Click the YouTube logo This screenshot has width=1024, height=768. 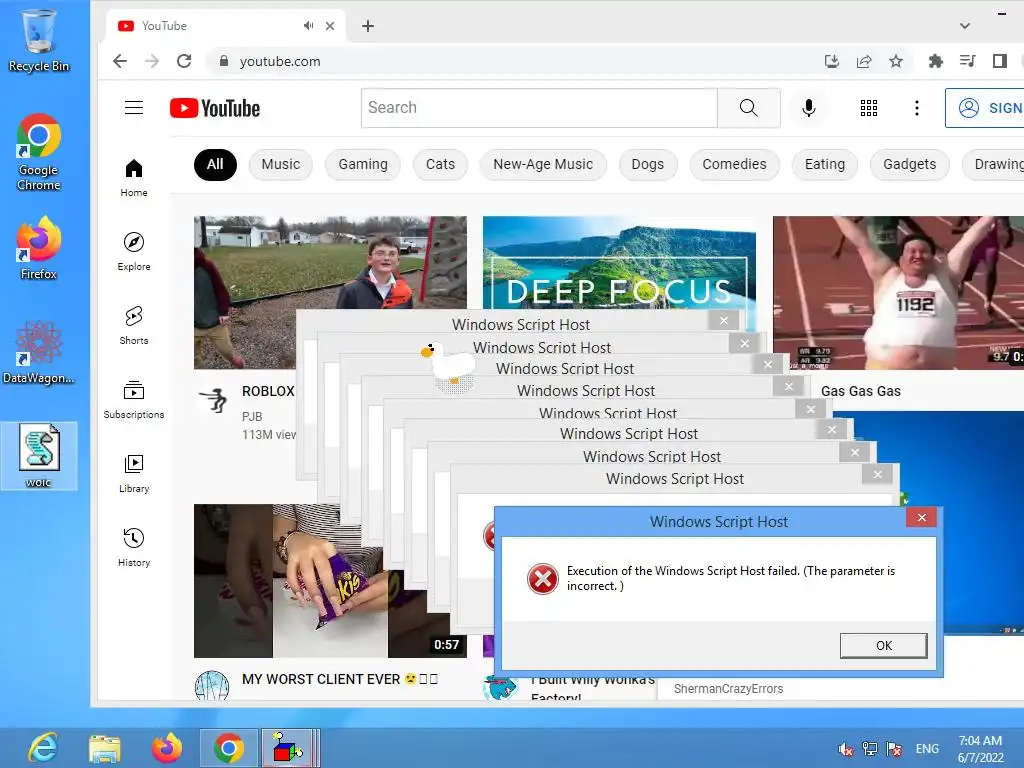215,108
